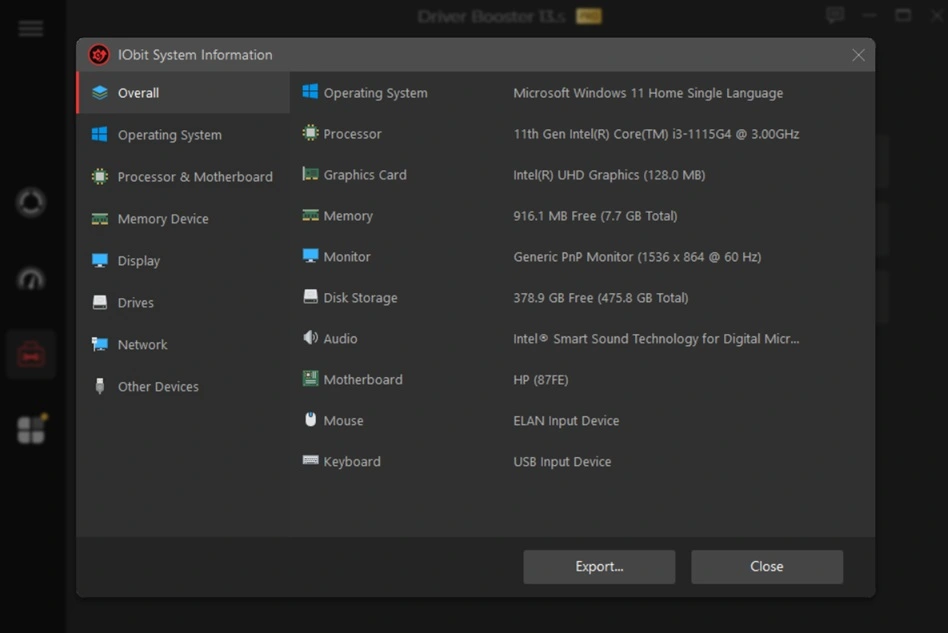The image size is (949, 633).
Task: Open Processor & Motherboard section
Action: click(183, 177)
